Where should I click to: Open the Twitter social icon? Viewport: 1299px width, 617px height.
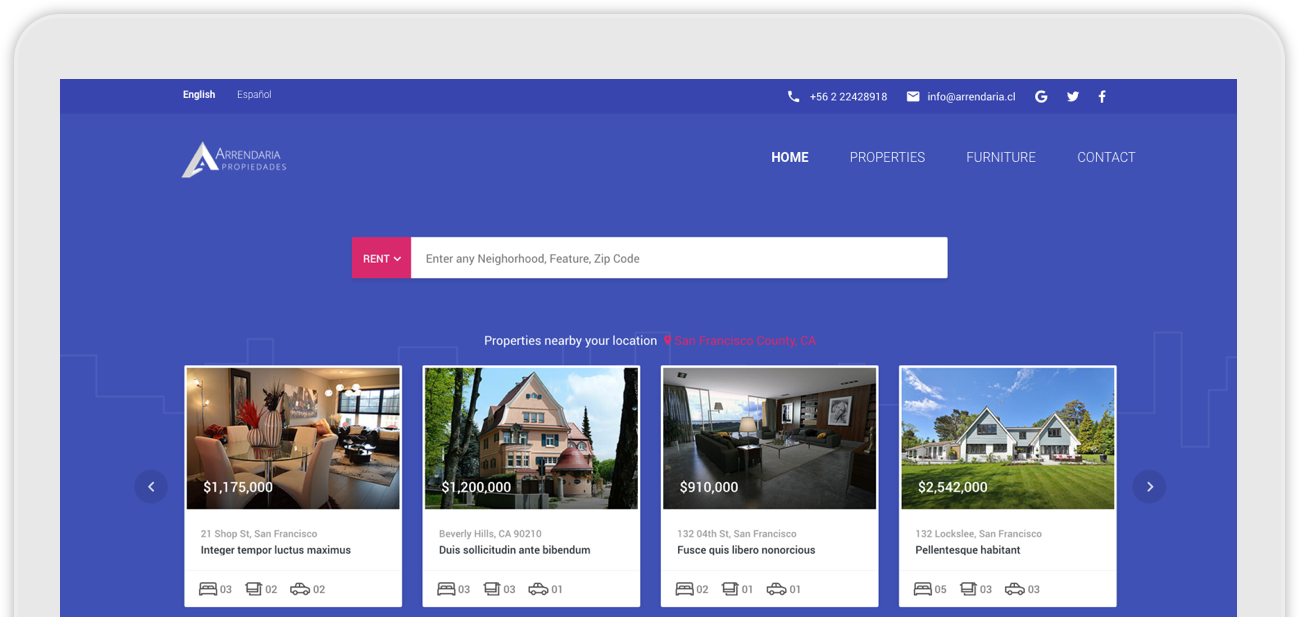tap(1073, 97)
